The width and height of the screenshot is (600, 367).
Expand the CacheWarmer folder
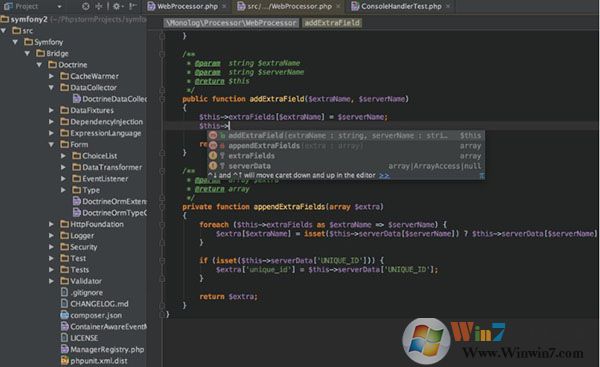point(51,77)
